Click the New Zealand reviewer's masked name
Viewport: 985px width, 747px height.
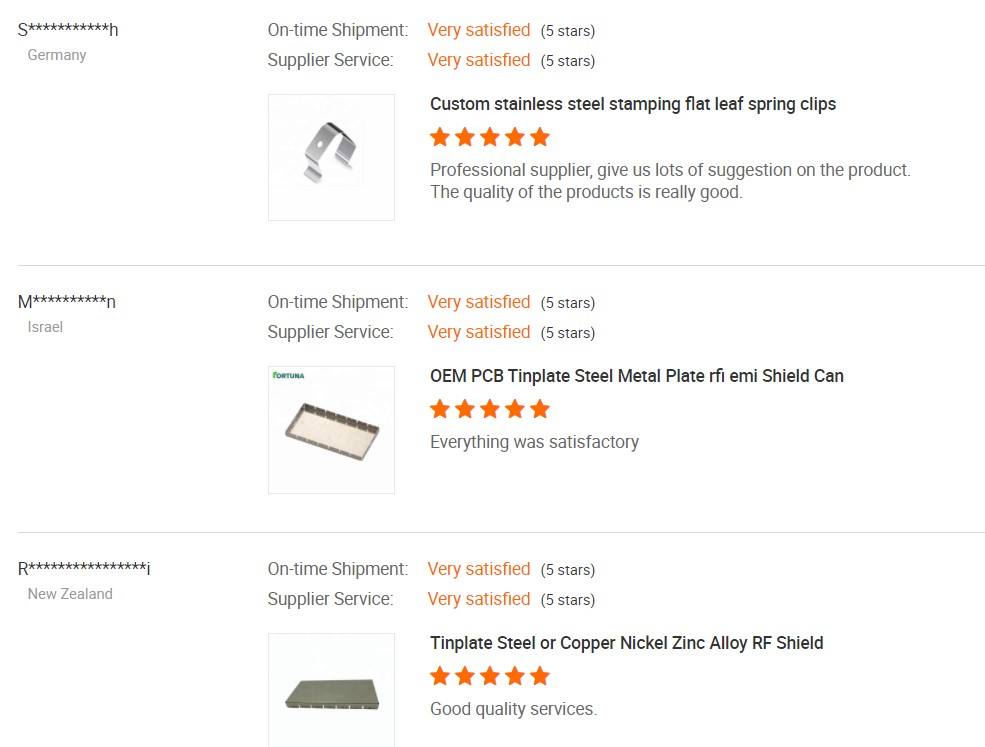pos(84,569)
